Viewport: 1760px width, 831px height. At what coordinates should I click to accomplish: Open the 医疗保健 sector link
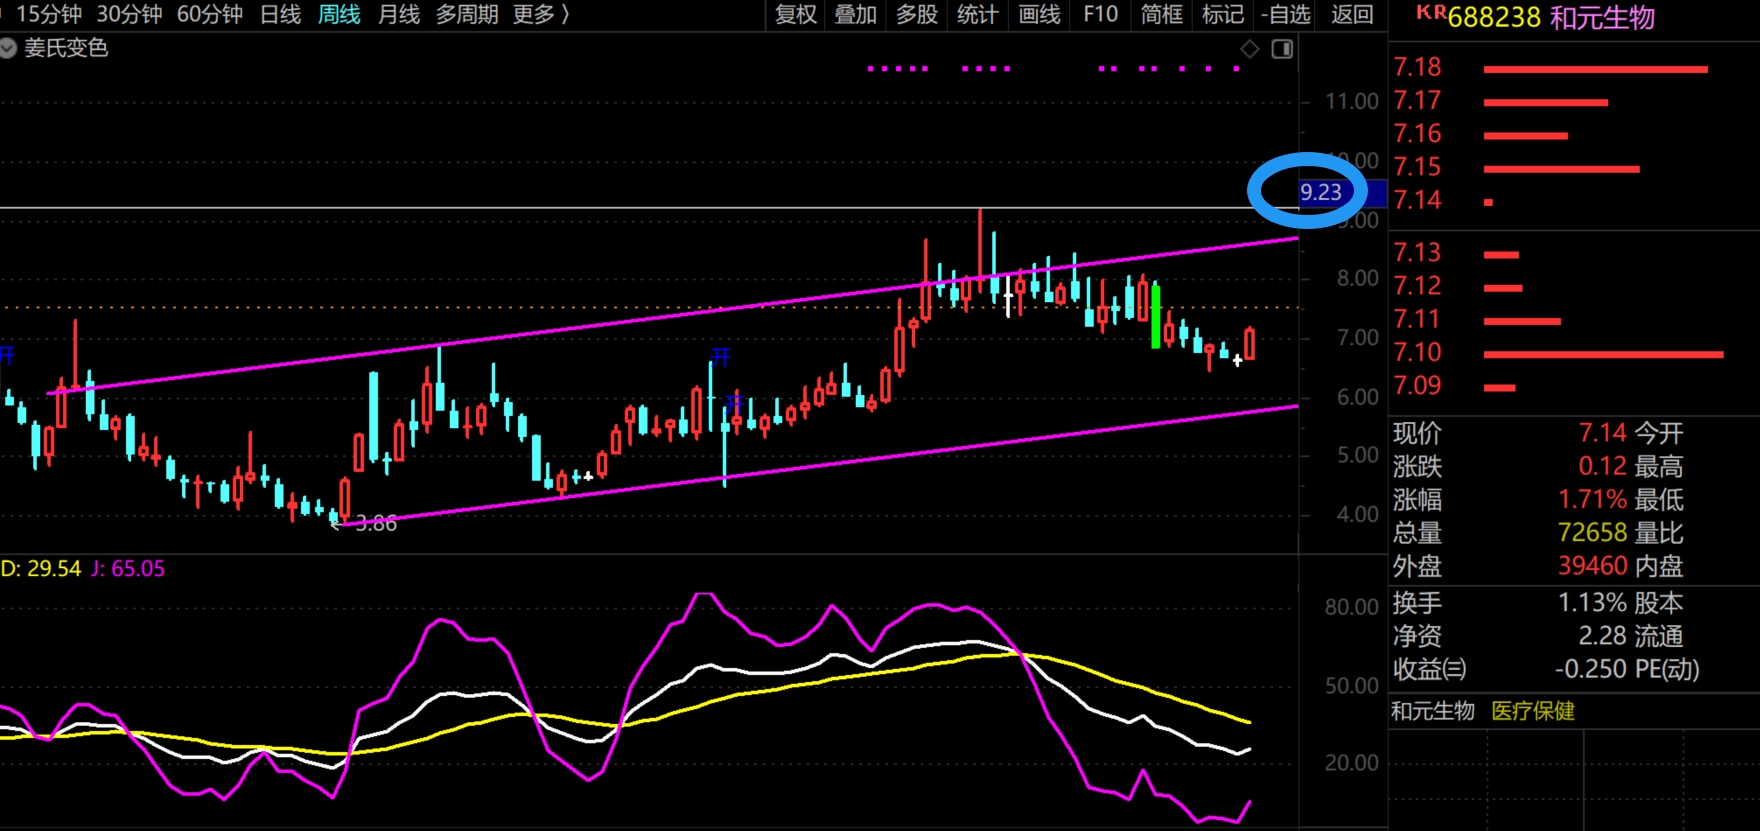pyautogui.click(x=1533, y=711)
